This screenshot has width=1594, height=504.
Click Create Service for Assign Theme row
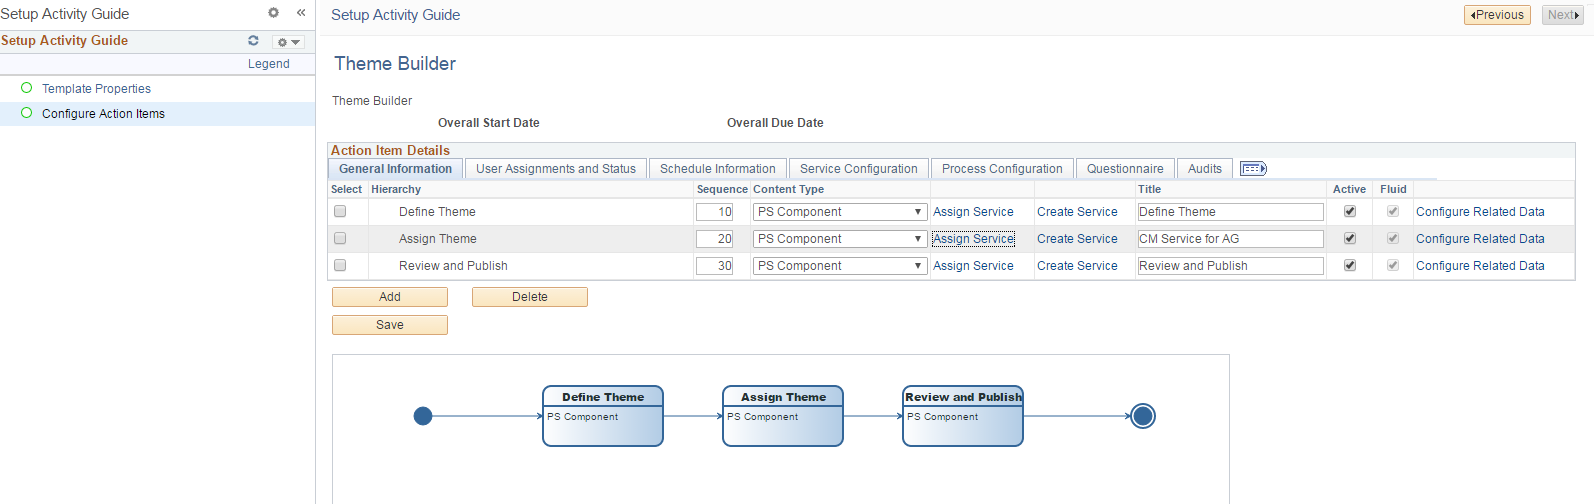1077,239
